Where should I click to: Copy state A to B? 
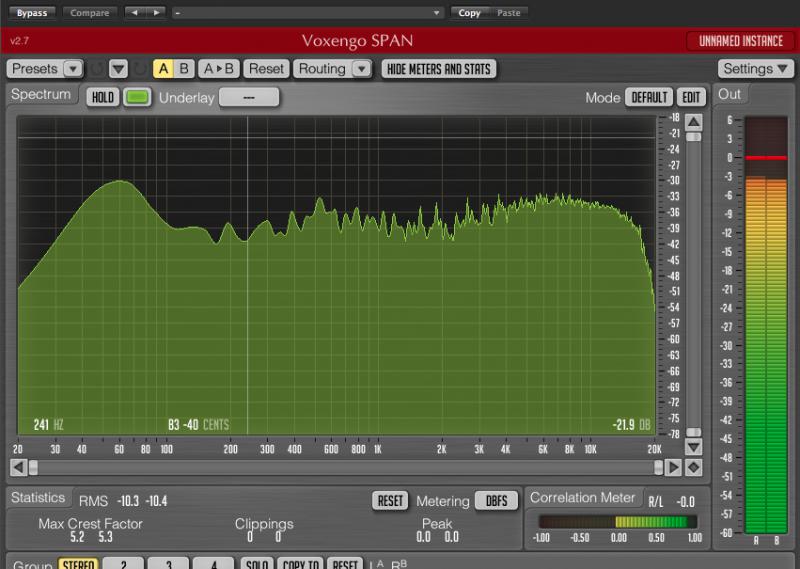(x=218, y=68)
